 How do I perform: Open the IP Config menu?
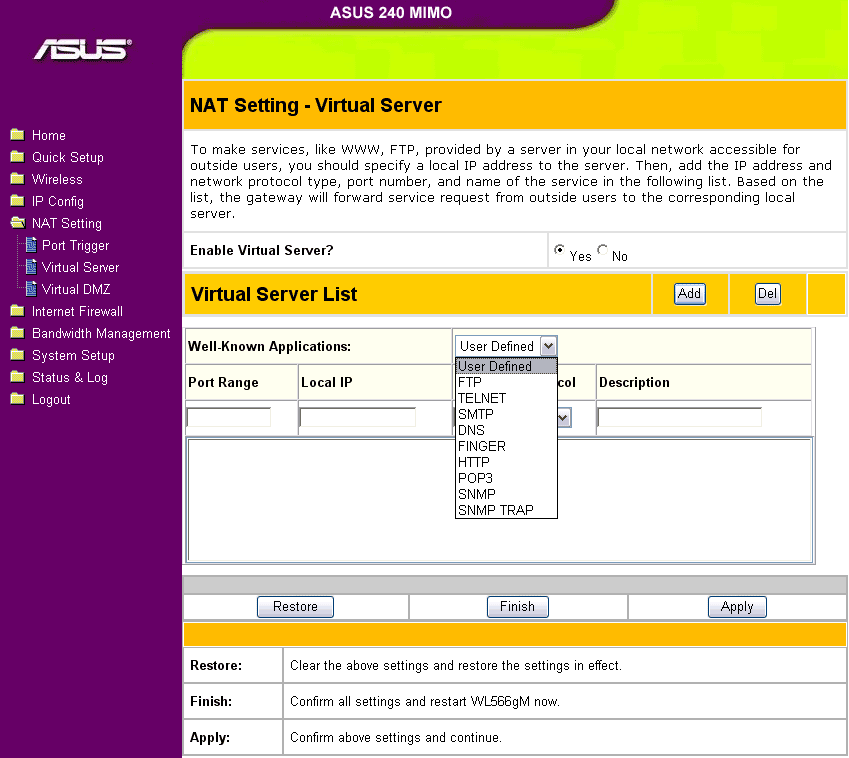58,201
